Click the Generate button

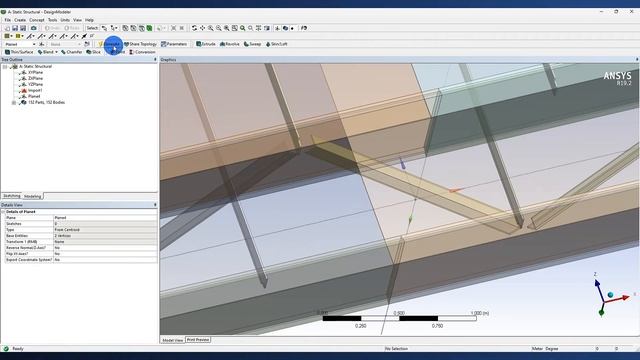109,44
